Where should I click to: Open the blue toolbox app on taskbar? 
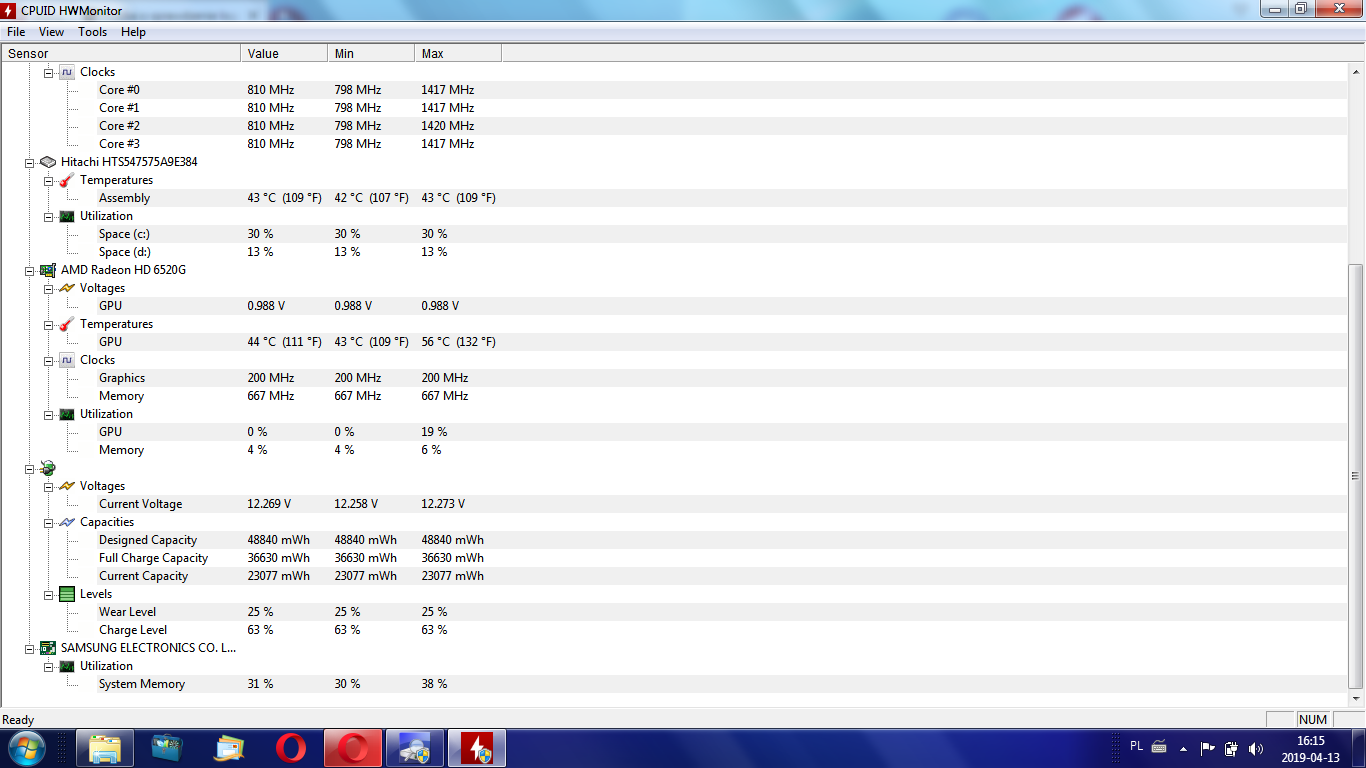coord(167,748)
